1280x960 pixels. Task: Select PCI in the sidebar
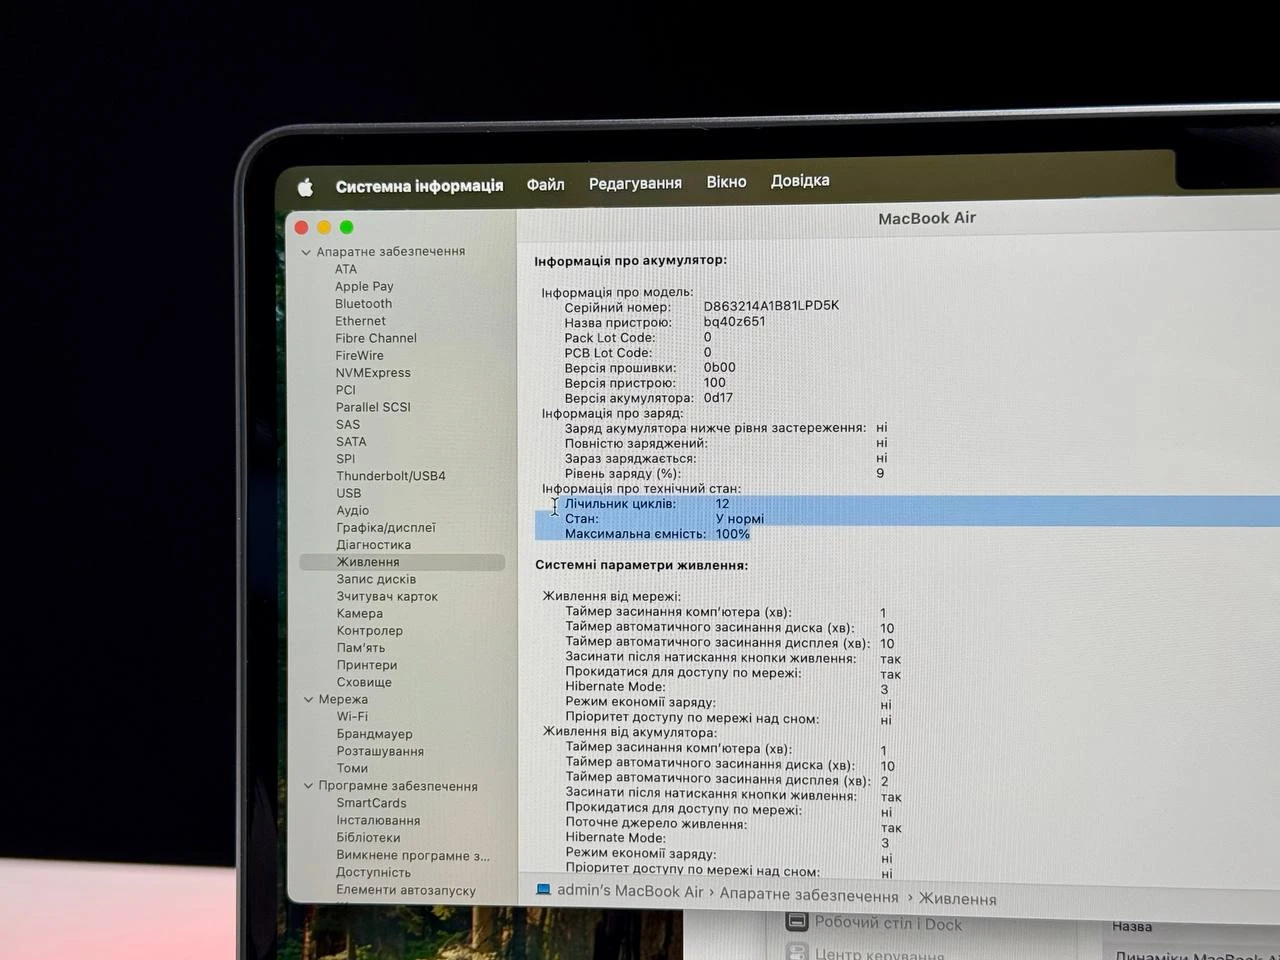pos(345,390)
